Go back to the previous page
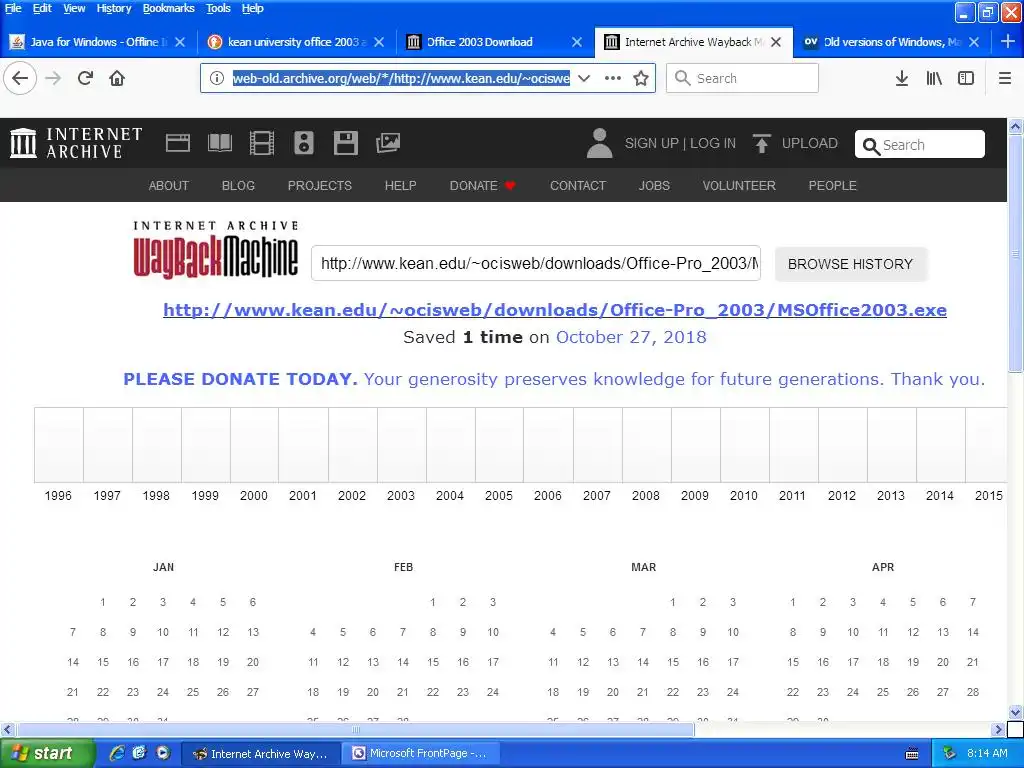The height and width of the screenshot is (768, 1024). (20, 78)
